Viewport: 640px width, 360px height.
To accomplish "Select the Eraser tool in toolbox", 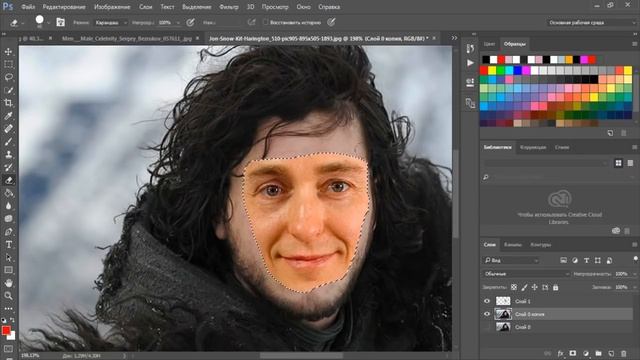I will 9,180.
